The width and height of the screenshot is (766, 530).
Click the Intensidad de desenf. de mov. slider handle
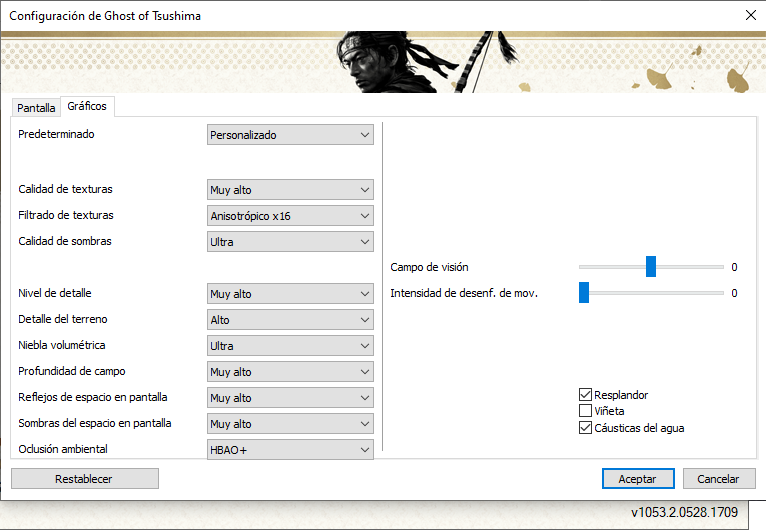coord(584,293)
